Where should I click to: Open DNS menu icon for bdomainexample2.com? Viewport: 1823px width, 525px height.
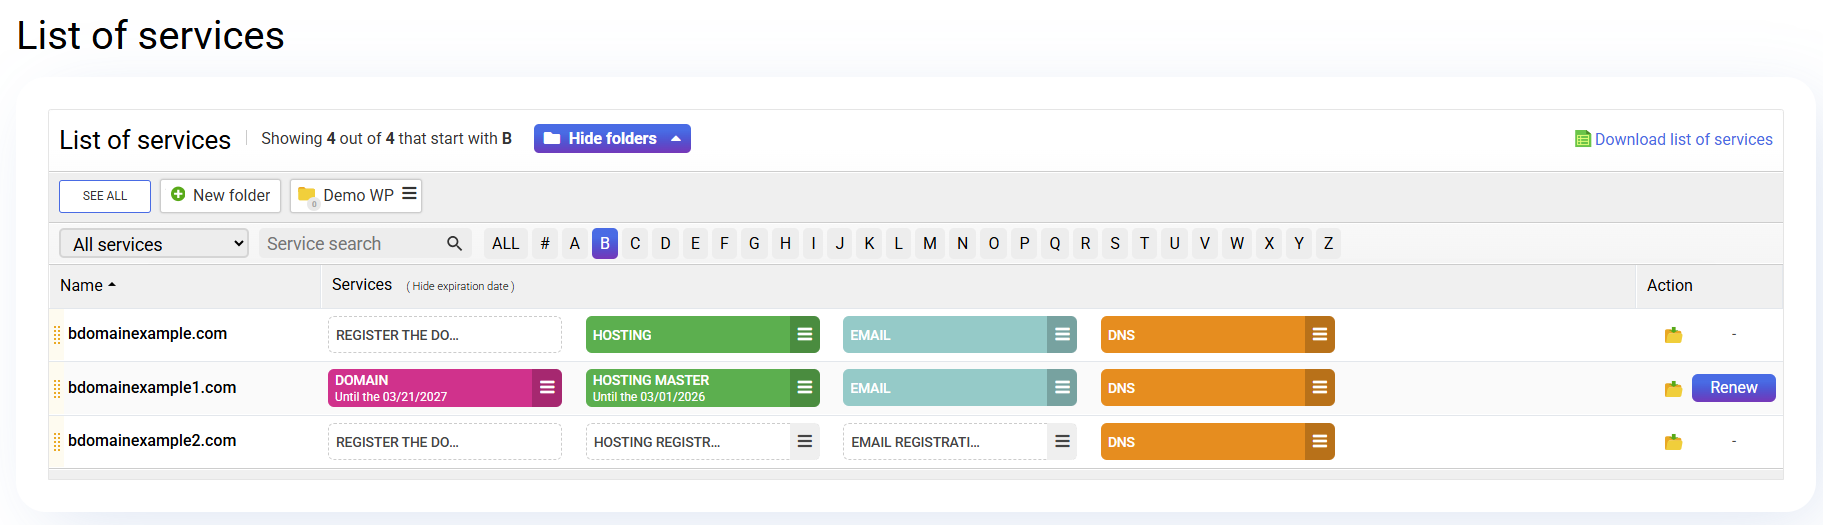click(x=1320, y=442)
